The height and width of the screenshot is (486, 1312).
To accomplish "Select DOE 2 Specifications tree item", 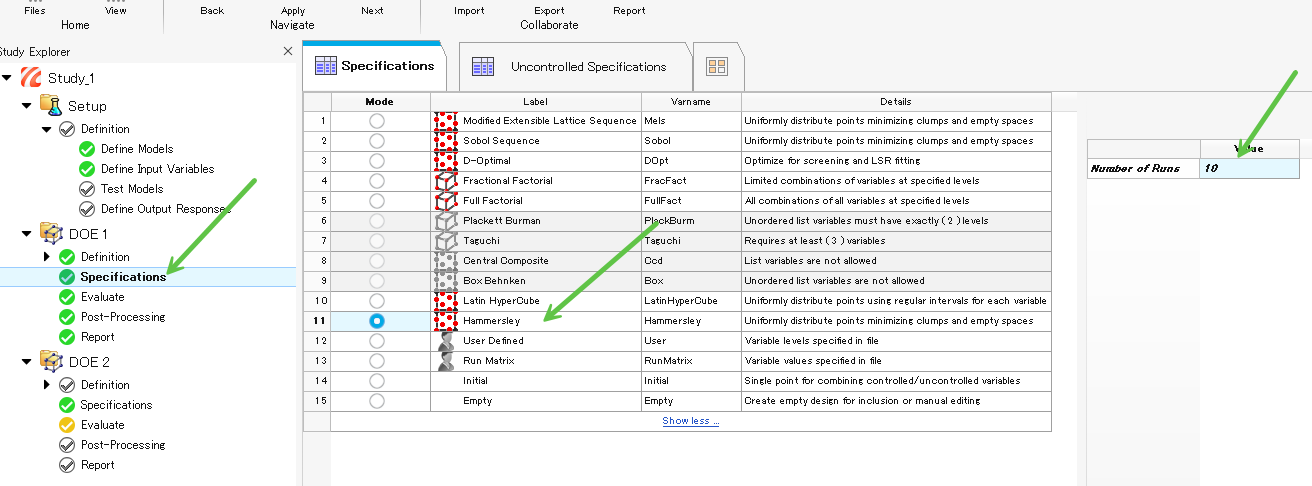I will [x=116, y=405].
